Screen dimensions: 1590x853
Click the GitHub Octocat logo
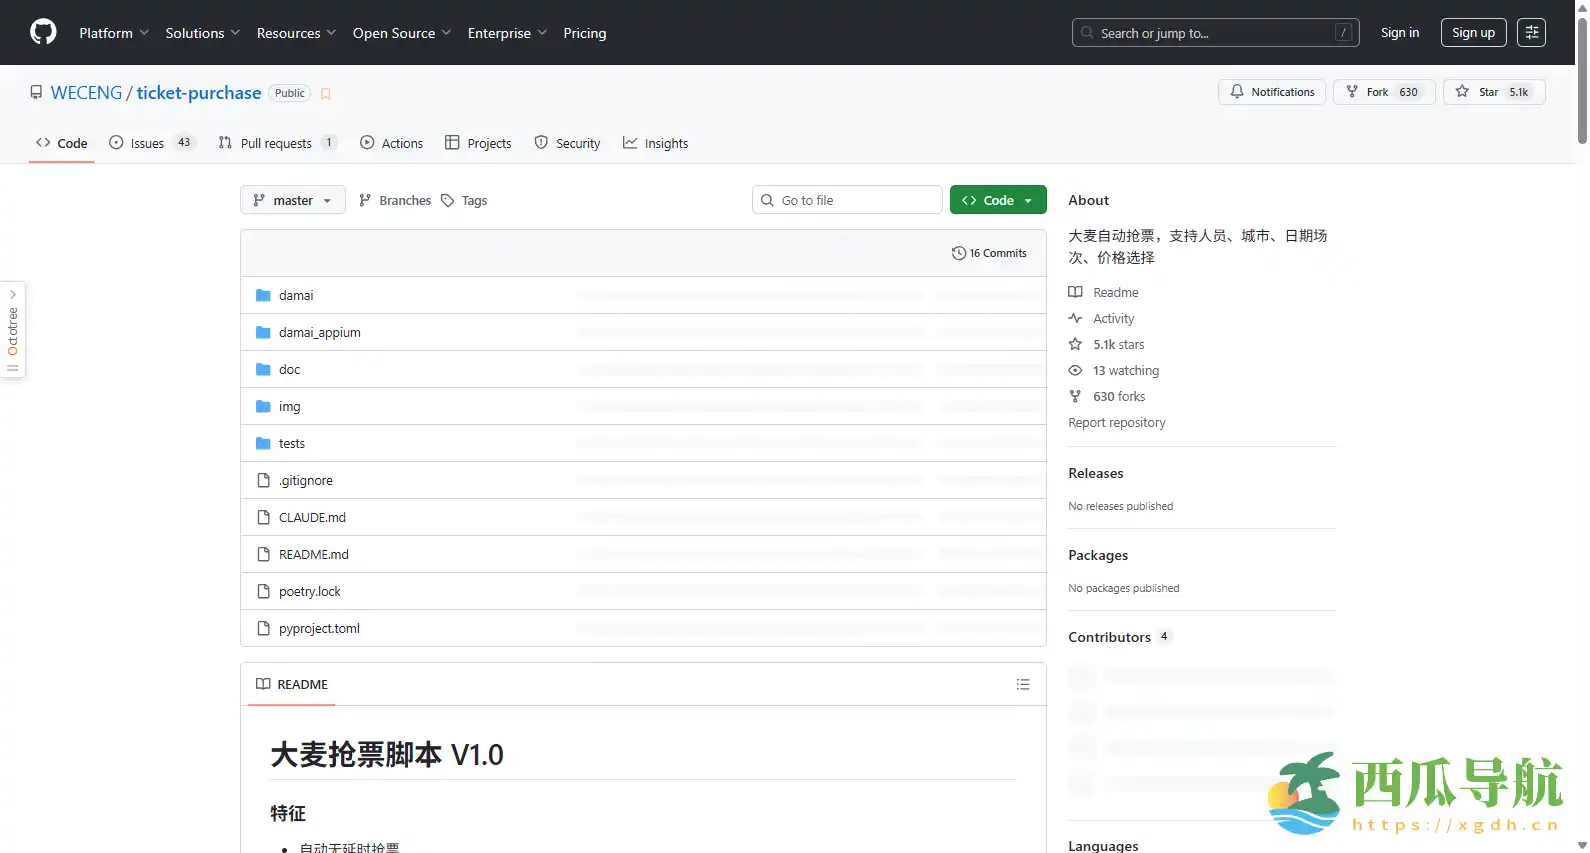click(x=43, y=33)
